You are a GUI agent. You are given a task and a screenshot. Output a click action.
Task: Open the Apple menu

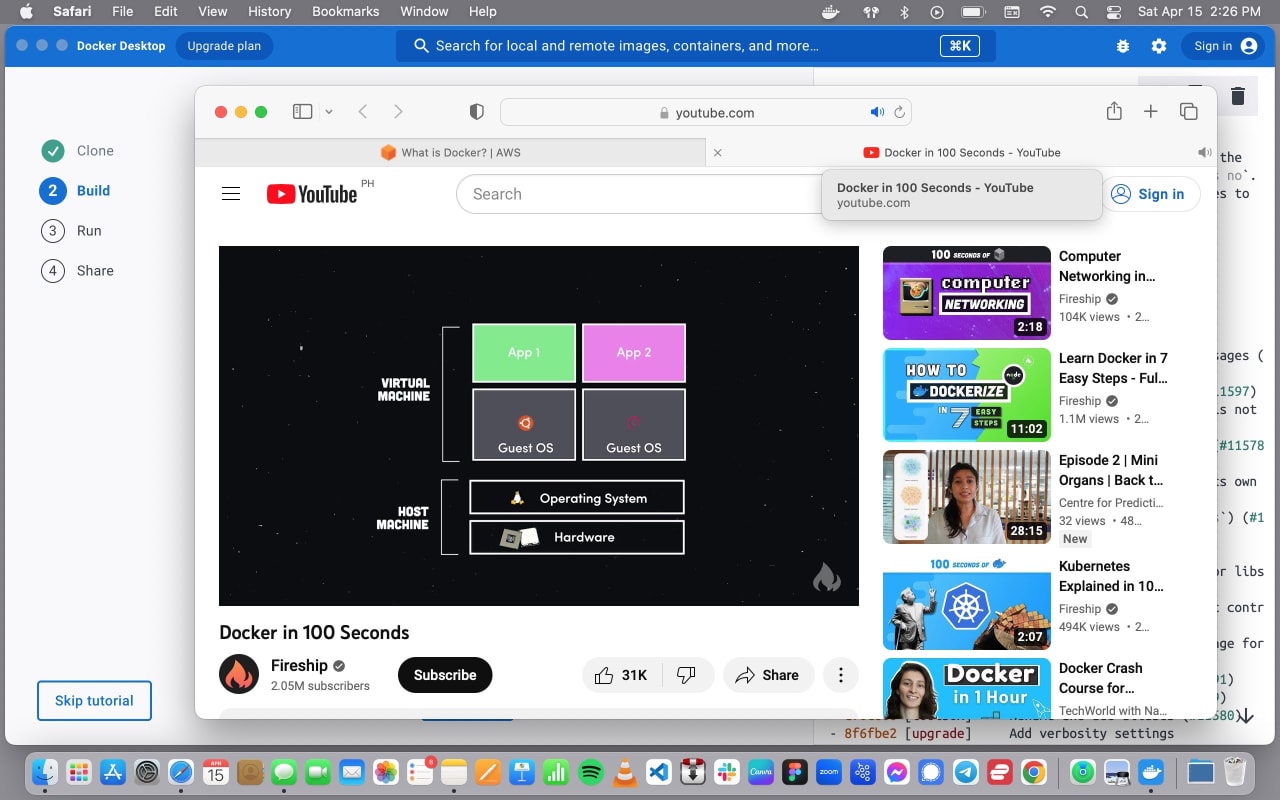[x=26, y=12]
